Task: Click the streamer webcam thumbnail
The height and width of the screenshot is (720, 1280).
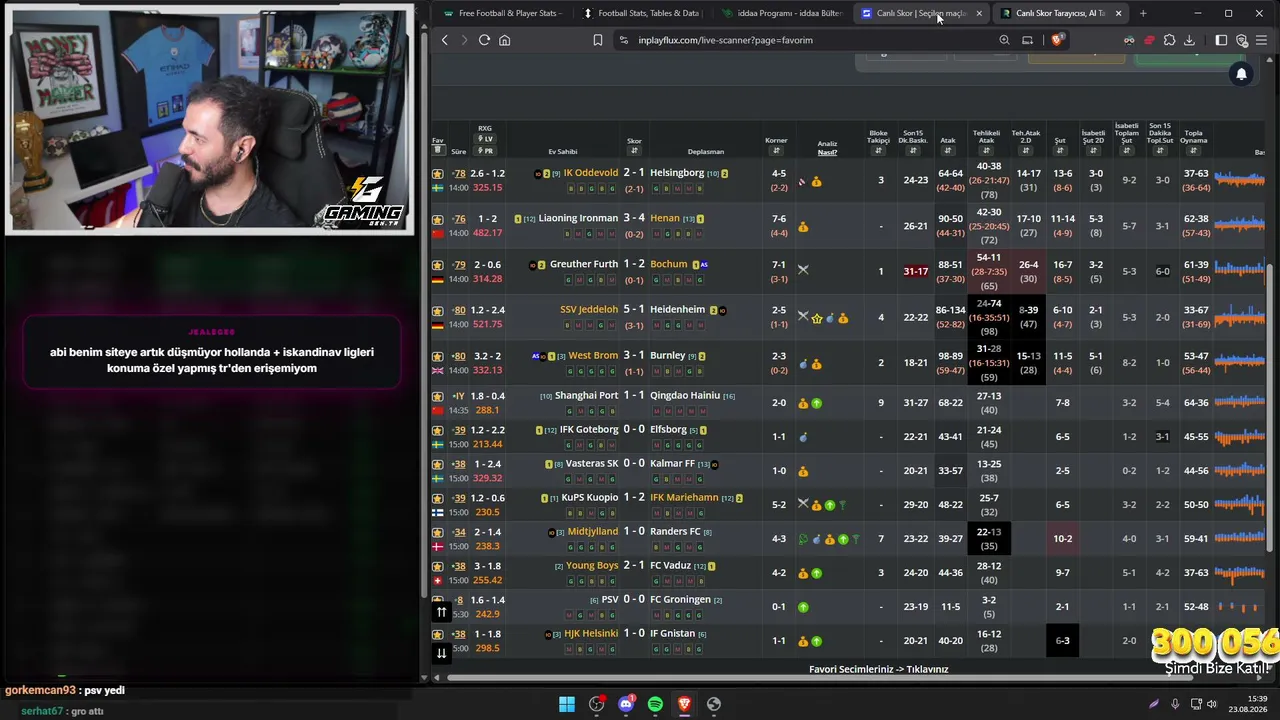Action: tap(210, 122)
